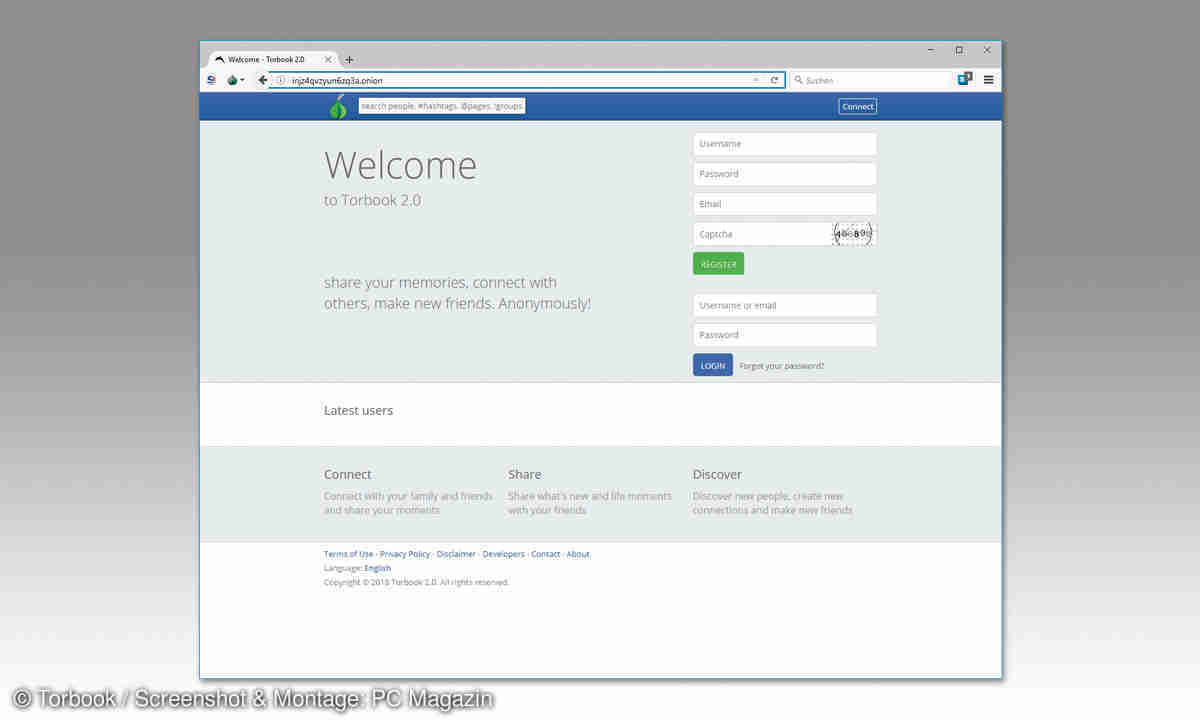Open the Tor onion button menu
This screenshot has width=1200, height=720.
[x=234, y=80]
